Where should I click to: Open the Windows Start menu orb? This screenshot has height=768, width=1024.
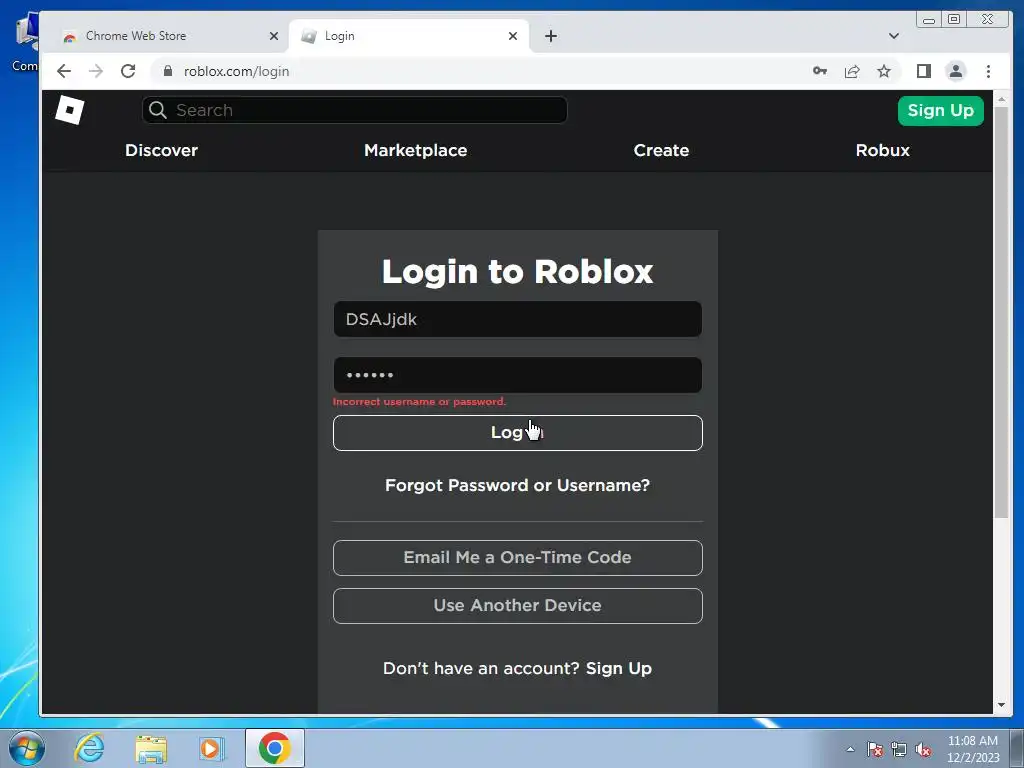point(27,748)
